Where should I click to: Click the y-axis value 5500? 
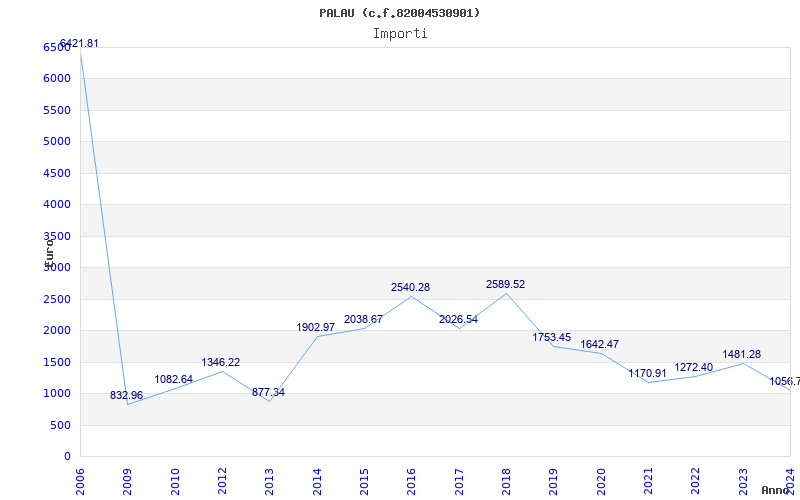pos(57,110)
